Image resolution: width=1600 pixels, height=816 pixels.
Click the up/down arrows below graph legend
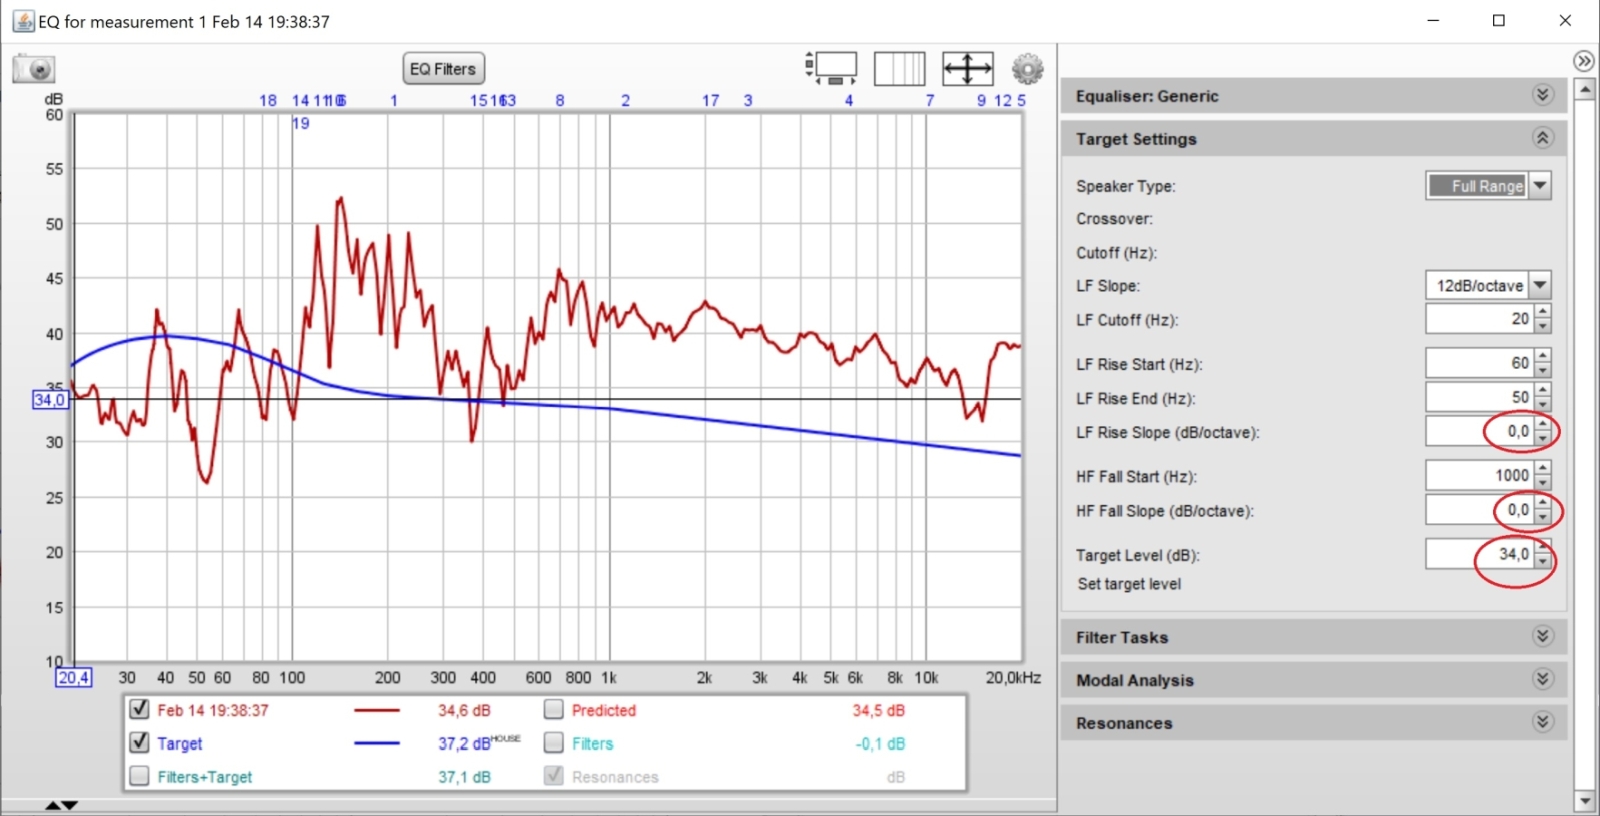coord(61,805)
